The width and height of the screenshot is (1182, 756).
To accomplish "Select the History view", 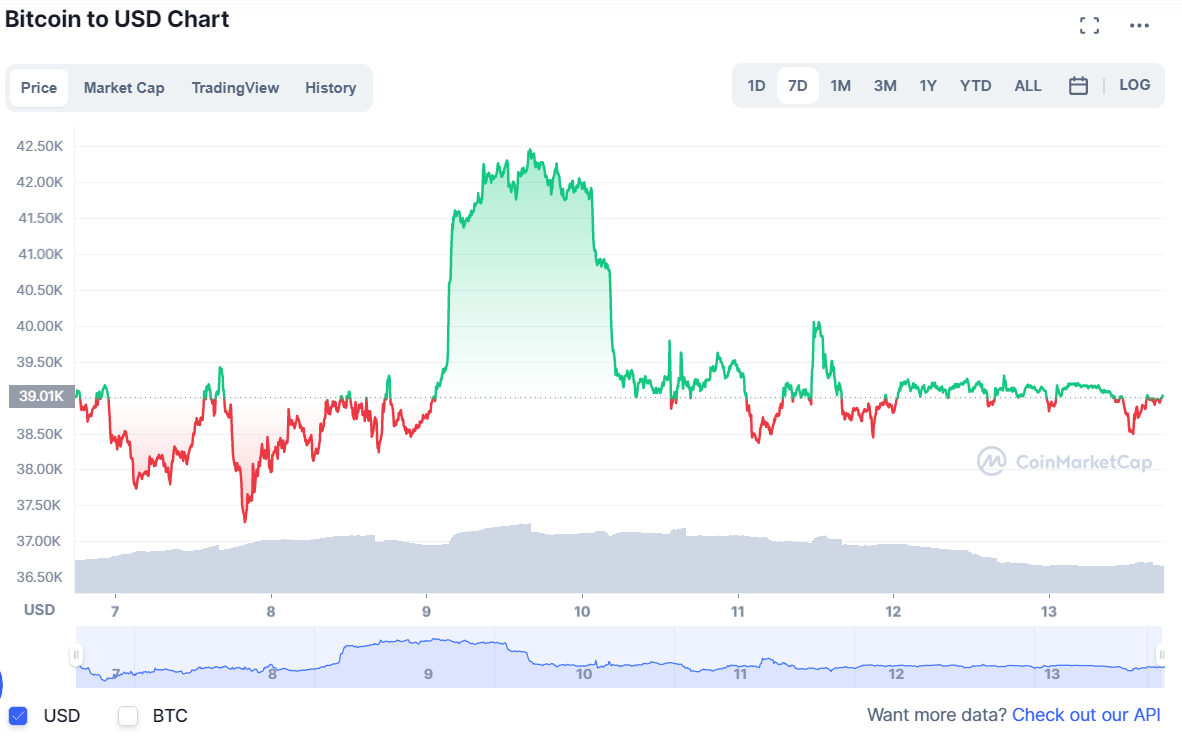I will (331, 87).
